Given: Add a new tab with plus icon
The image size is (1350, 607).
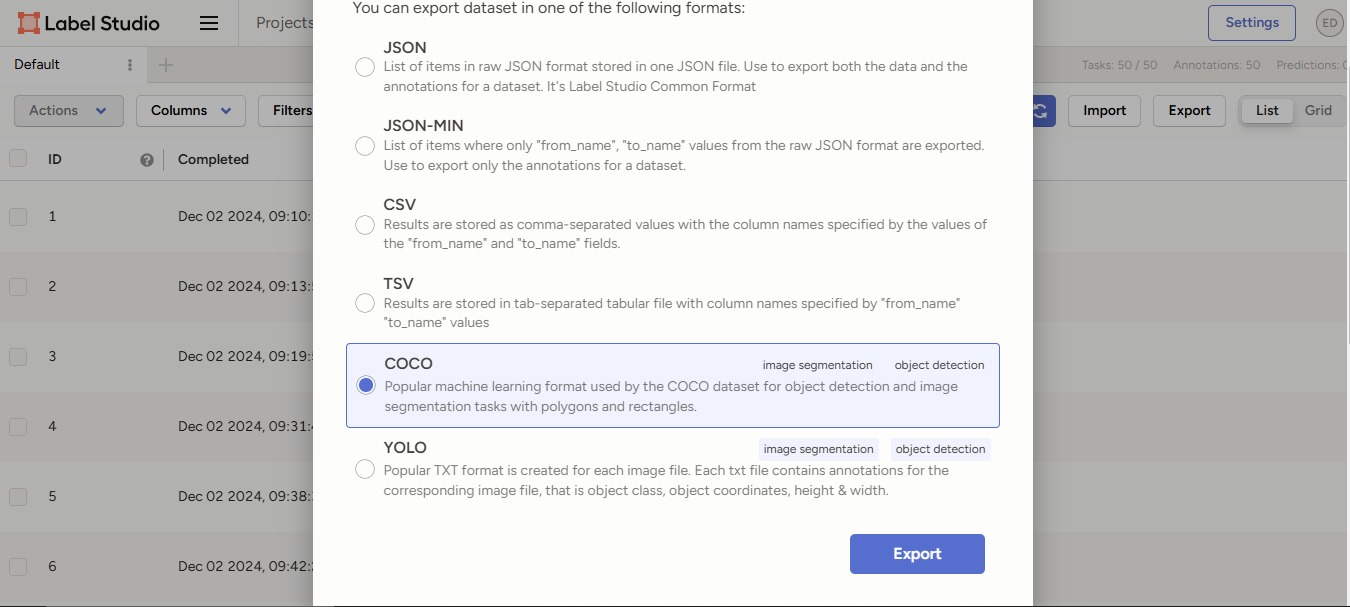Looking at the screenshot, I should [166, 65].
